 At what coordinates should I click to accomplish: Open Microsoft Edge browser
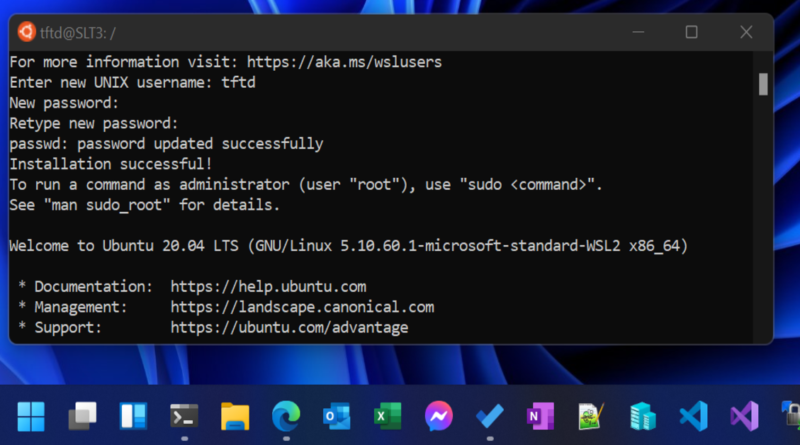(286, 416)
